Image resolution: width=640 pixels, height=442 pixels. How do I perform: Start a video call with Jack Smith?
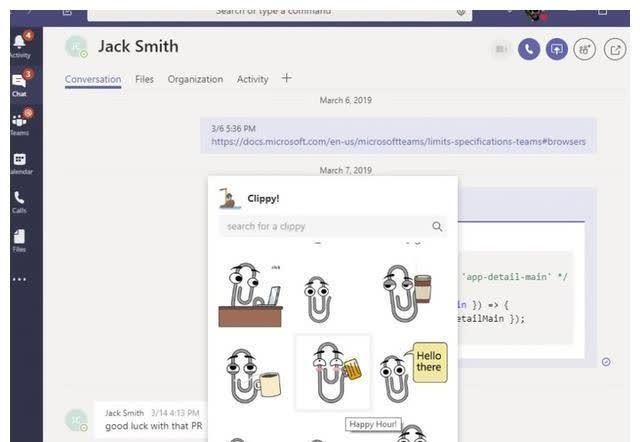click(501, 49)
